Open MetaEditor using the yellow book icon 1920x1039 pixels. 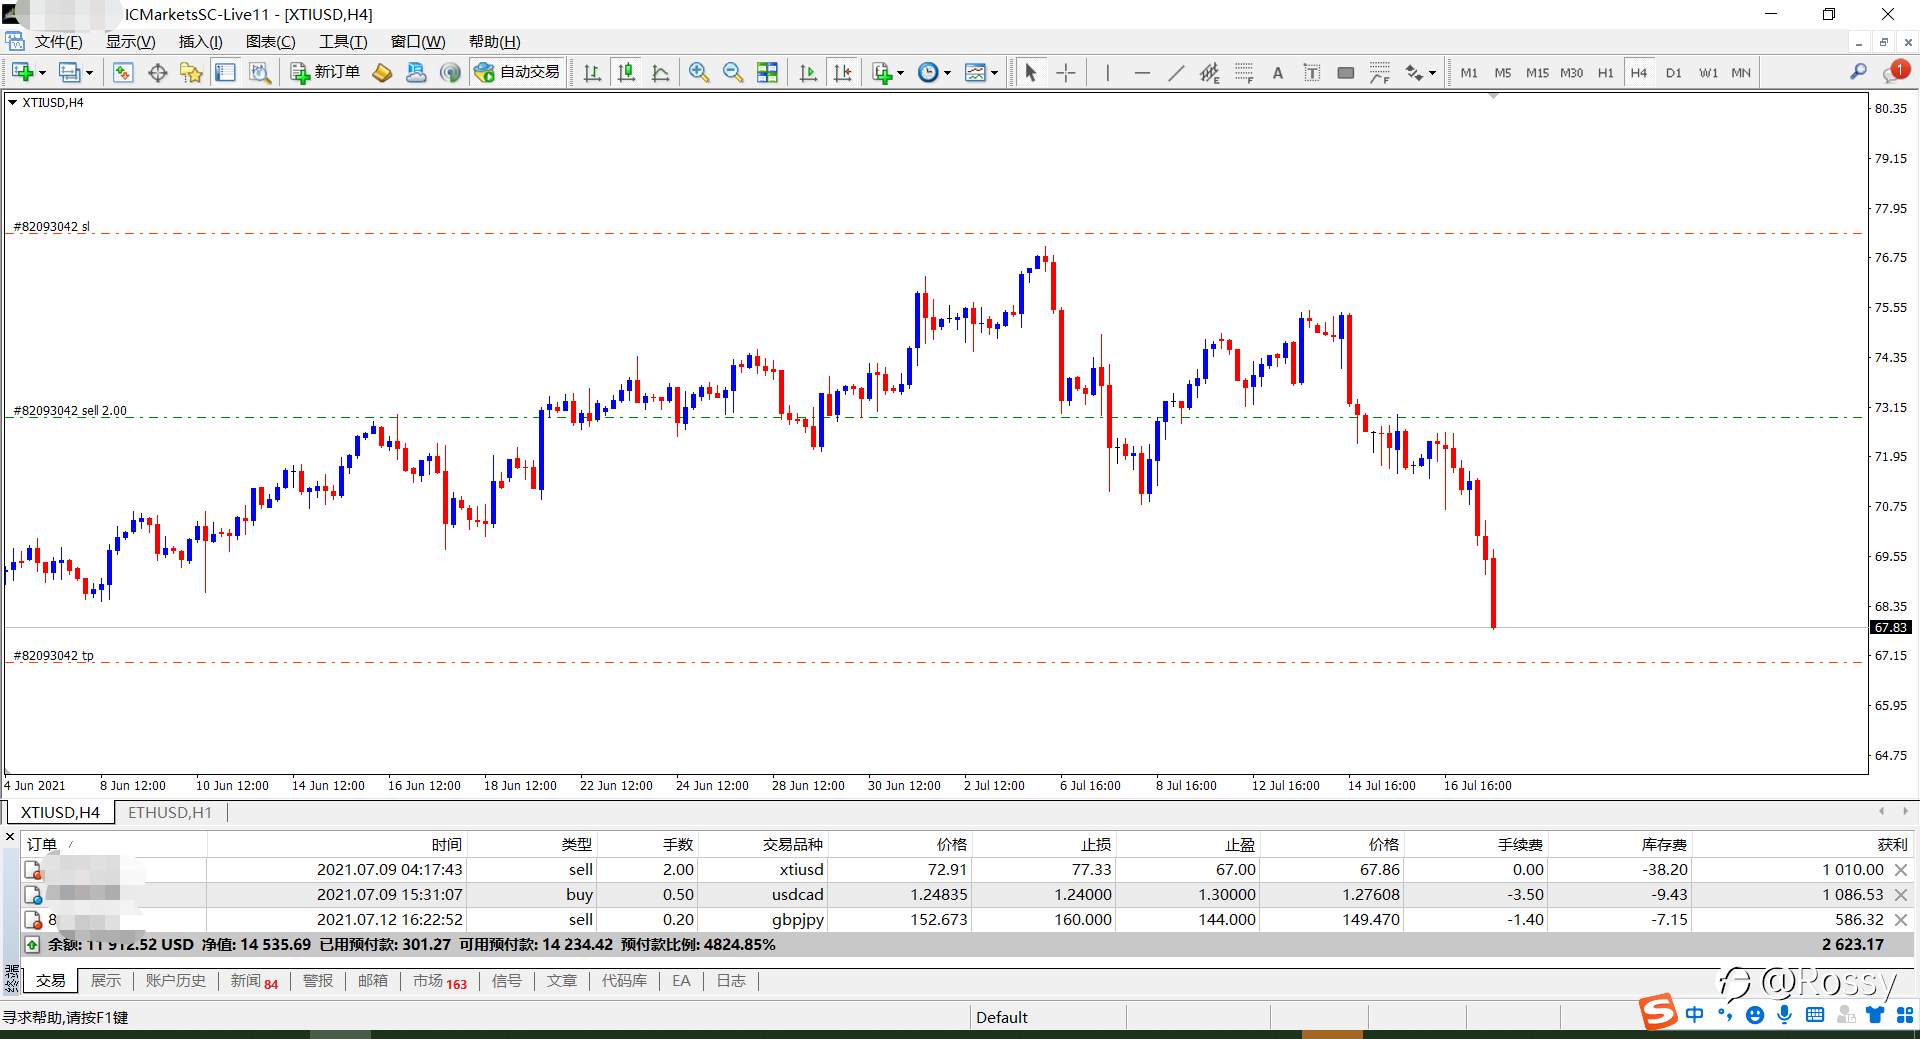(382, 72)
